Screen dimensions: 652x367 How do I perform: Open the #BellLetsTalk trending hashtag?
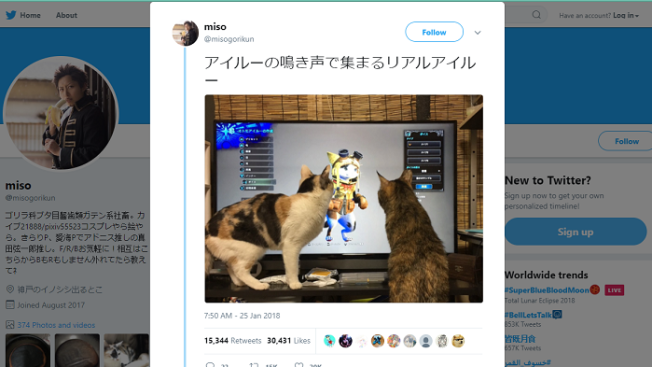(528, 315)
